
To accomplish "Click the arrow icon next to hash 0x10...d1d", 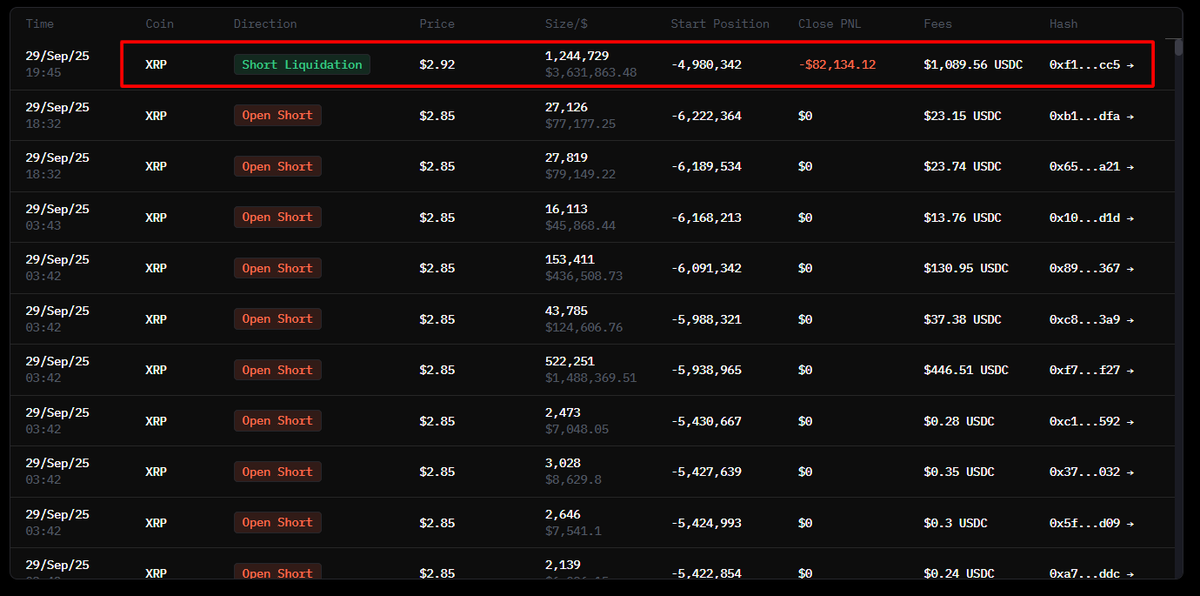I will [x=1130, y=218].
